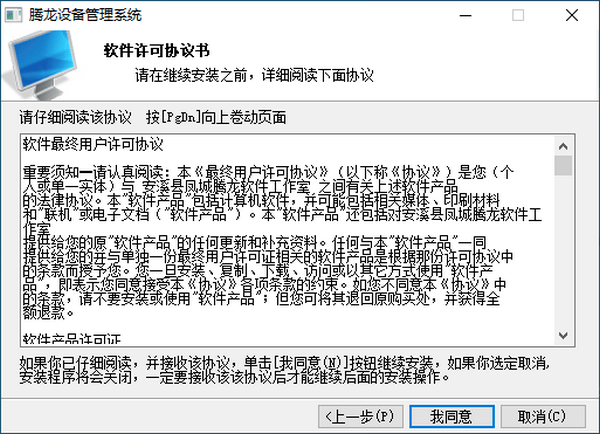Viewport: 600px width, 434px height.
Task: Click the window title 腾龙设备管理系统
Action: pos(85,15)
